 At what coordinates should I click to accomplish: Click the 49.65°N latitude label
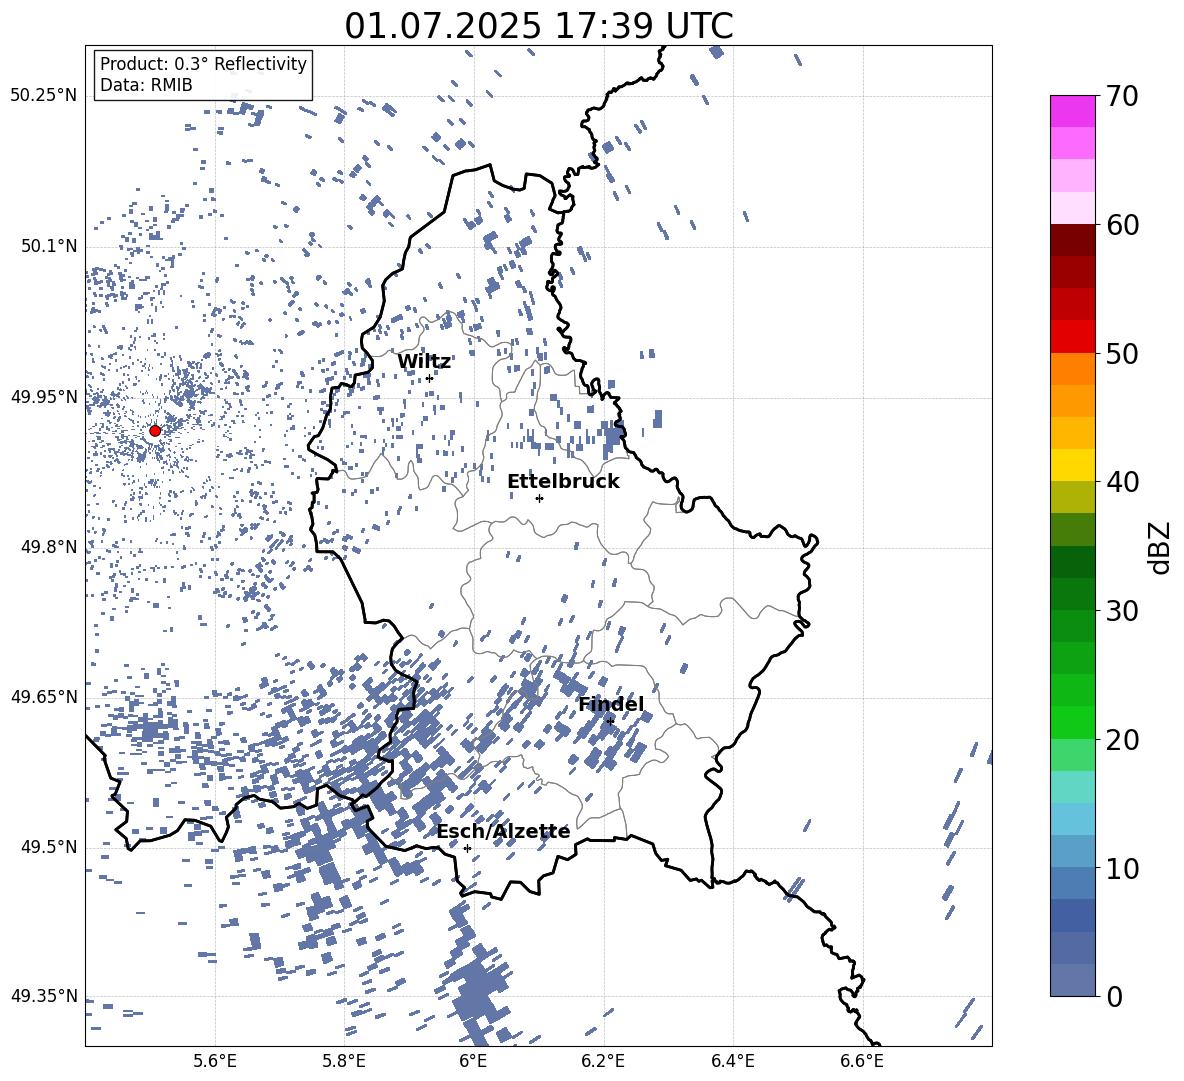(44, 697)
